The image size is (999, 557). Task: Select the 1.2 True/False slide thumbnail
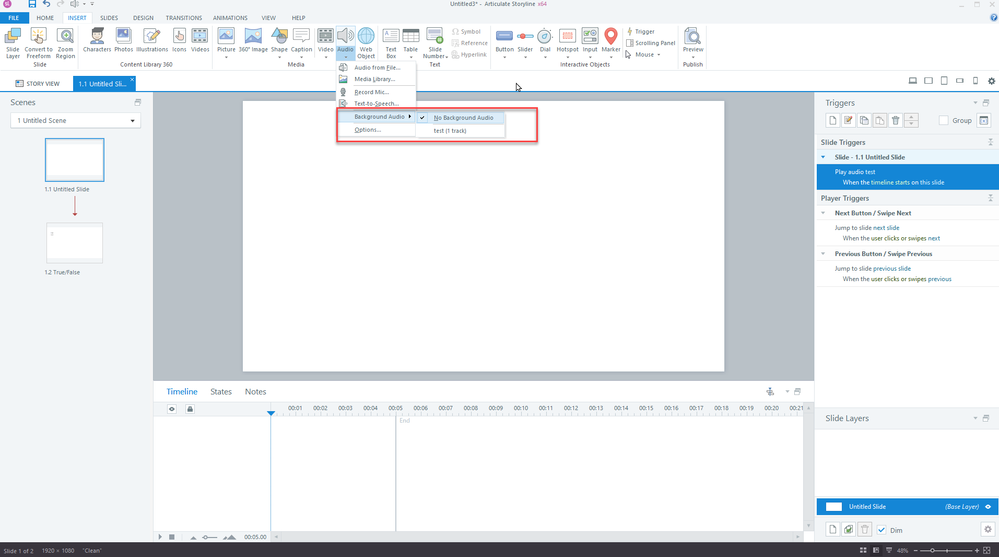click(x=74, y=243)
